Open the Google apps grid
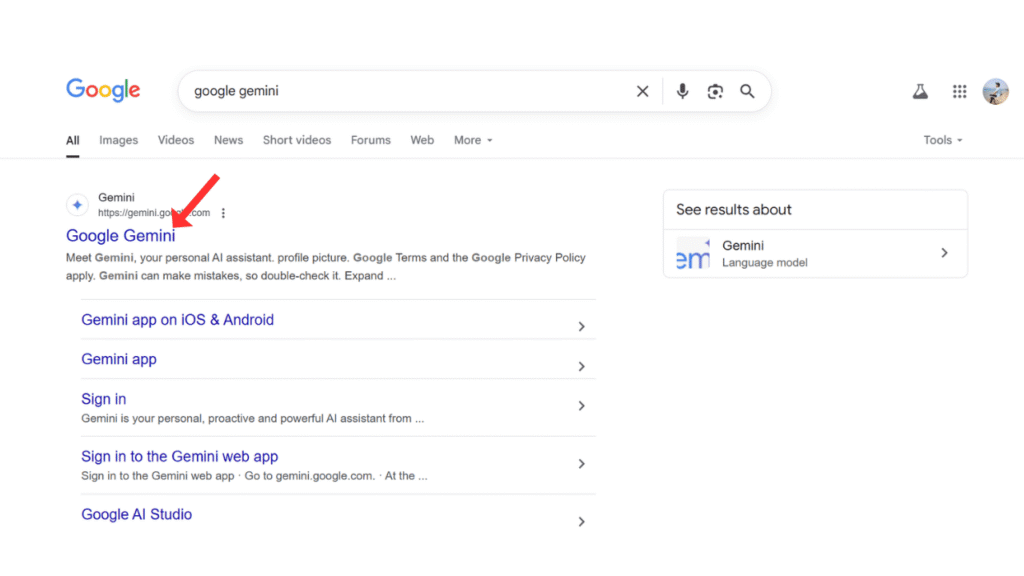This screenshot has width=1024, height=576. pos(959,91)
